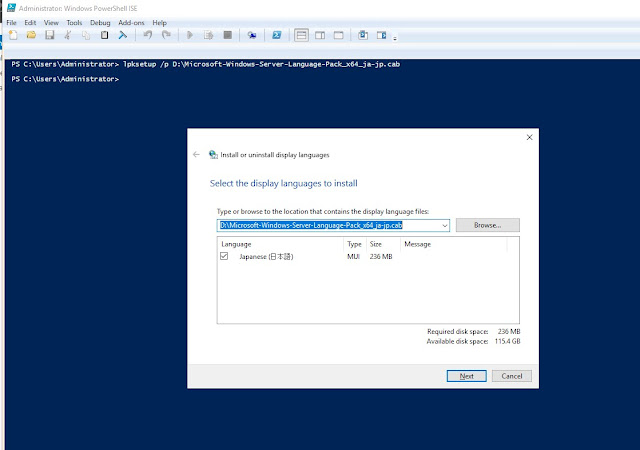The width and height of the screenshot is (640, 450).
Task: Show script pane on right icon
Action: [x=320, y=36]
